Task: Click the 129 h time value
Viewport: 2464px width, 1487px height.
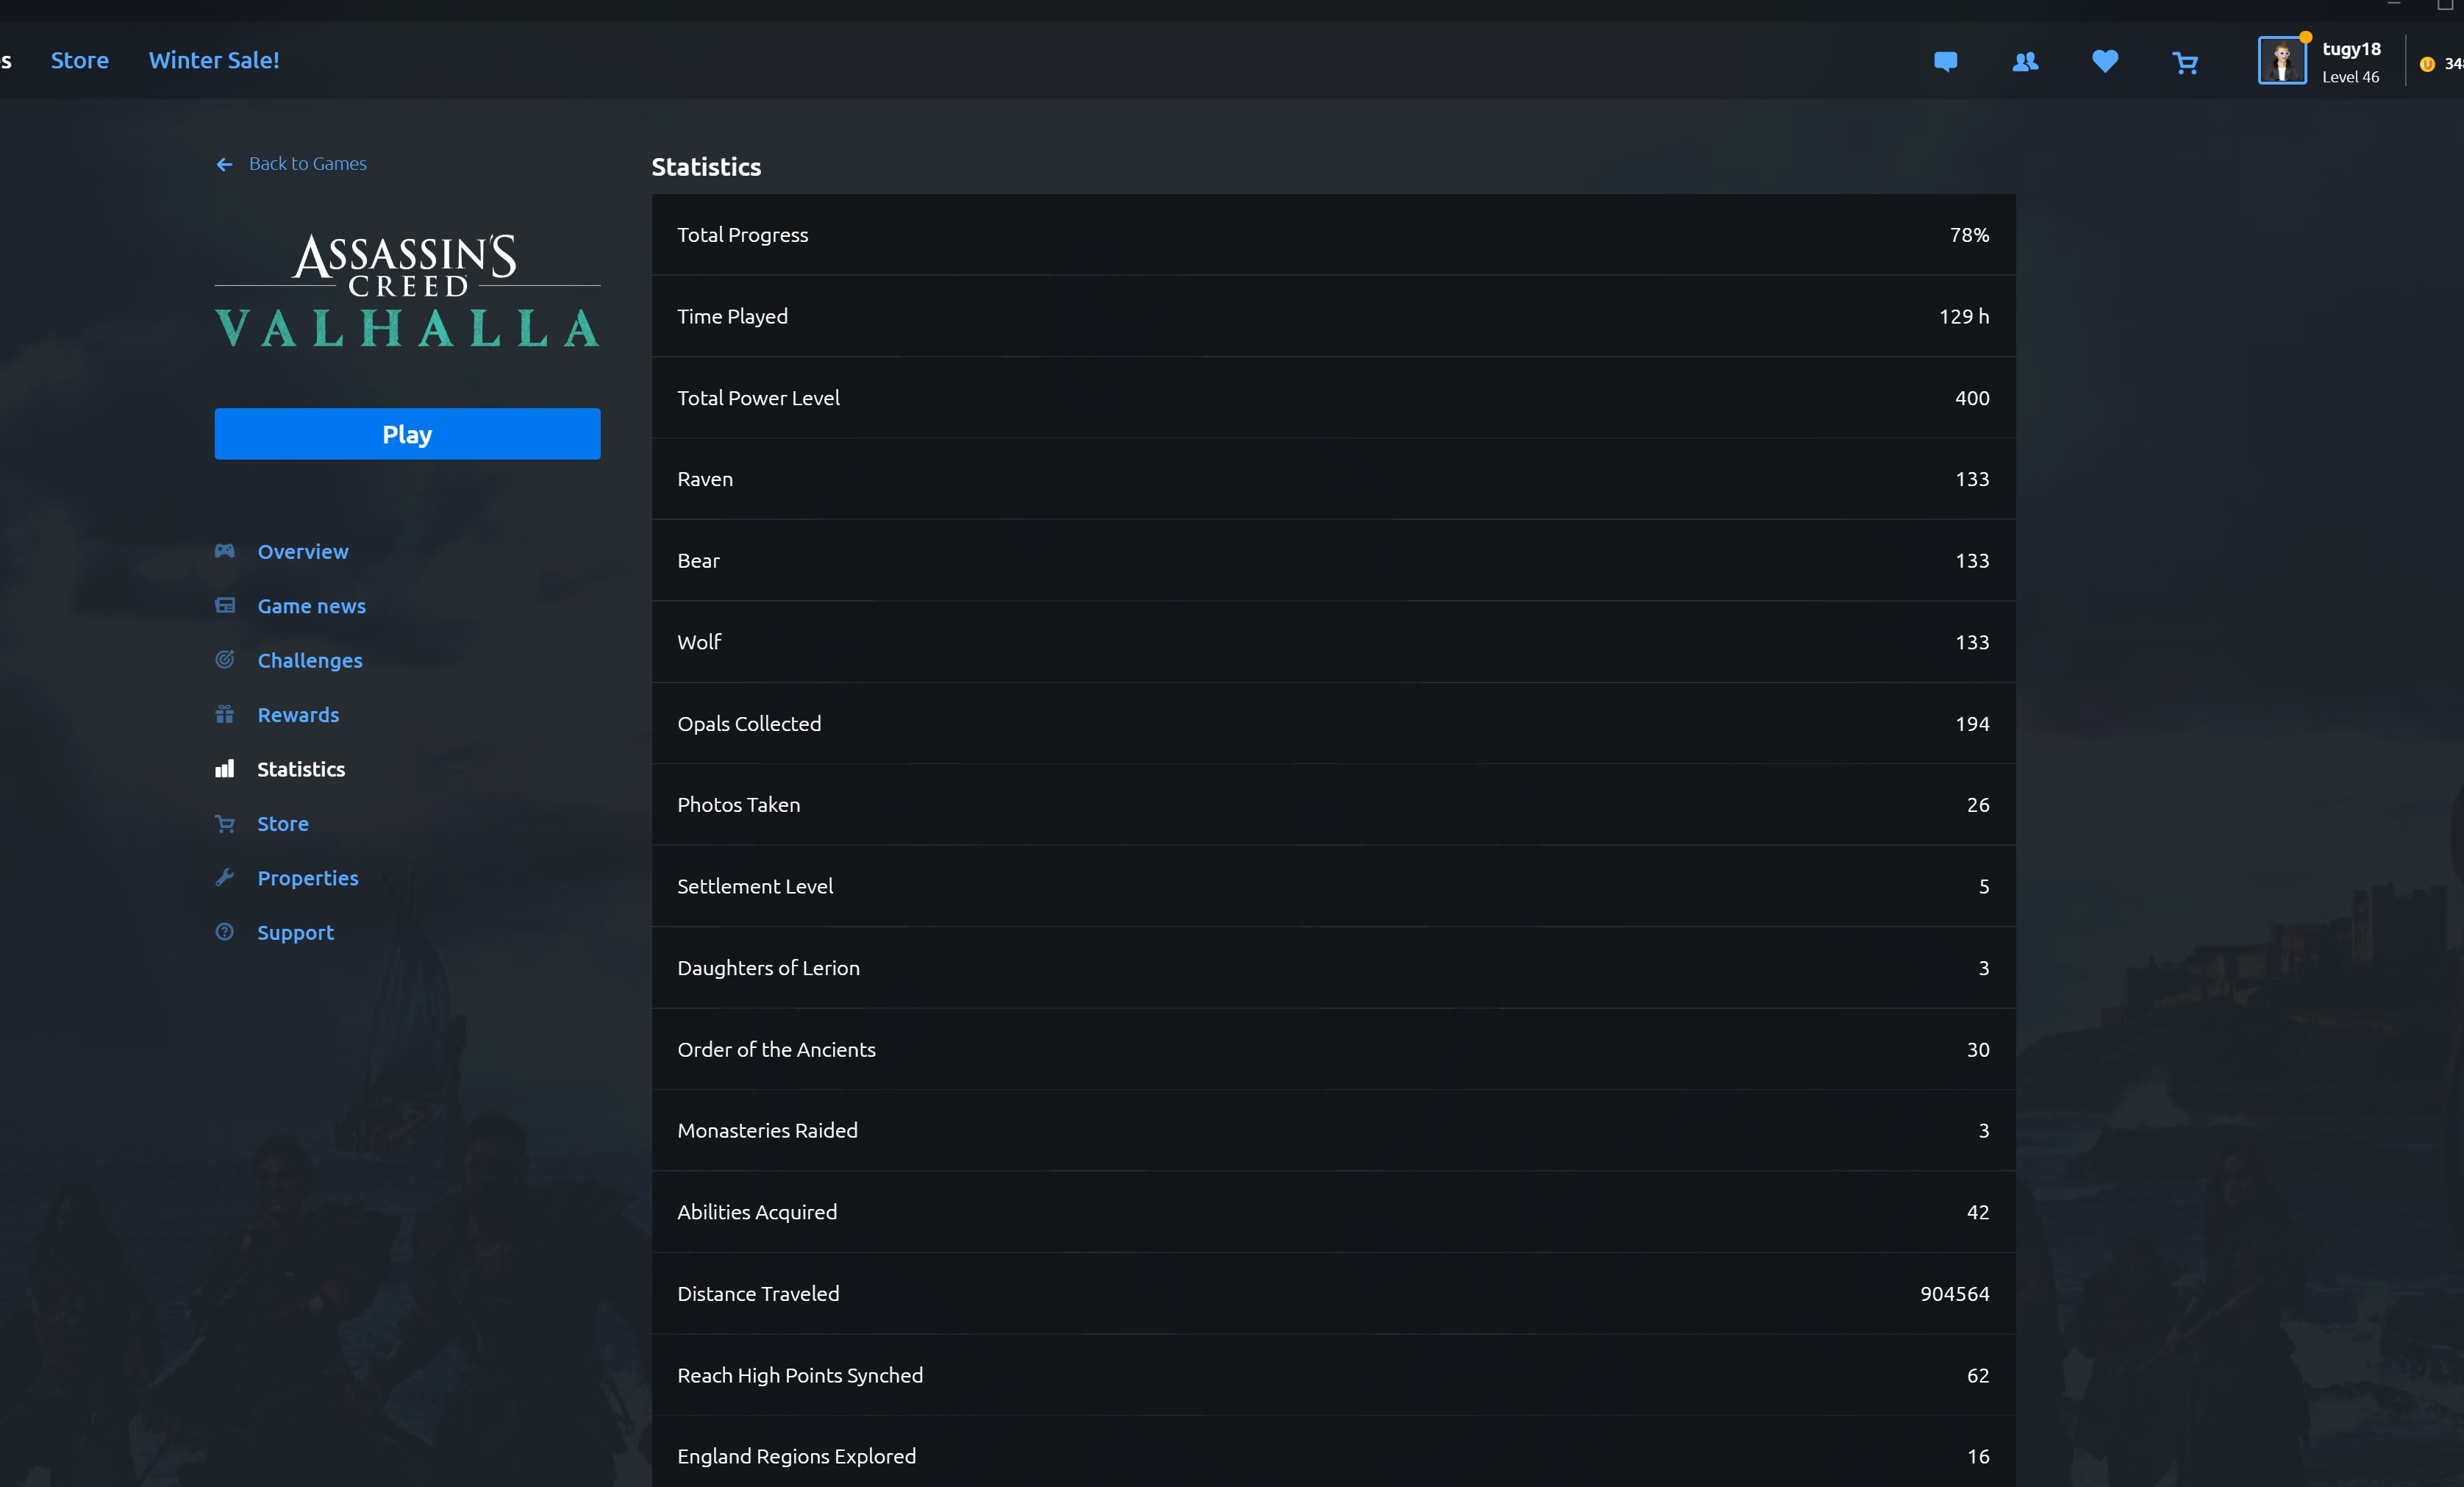Action: click(x=1964, y=316)
